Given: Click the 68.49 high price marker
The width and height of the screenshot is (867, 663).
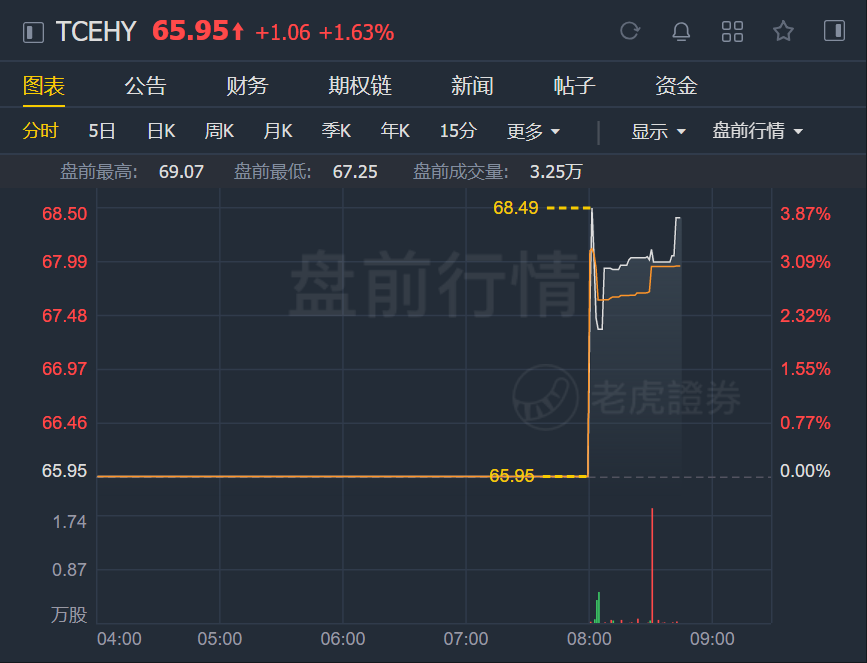Looking at the screenshot, I should click(x=515, y=208).
